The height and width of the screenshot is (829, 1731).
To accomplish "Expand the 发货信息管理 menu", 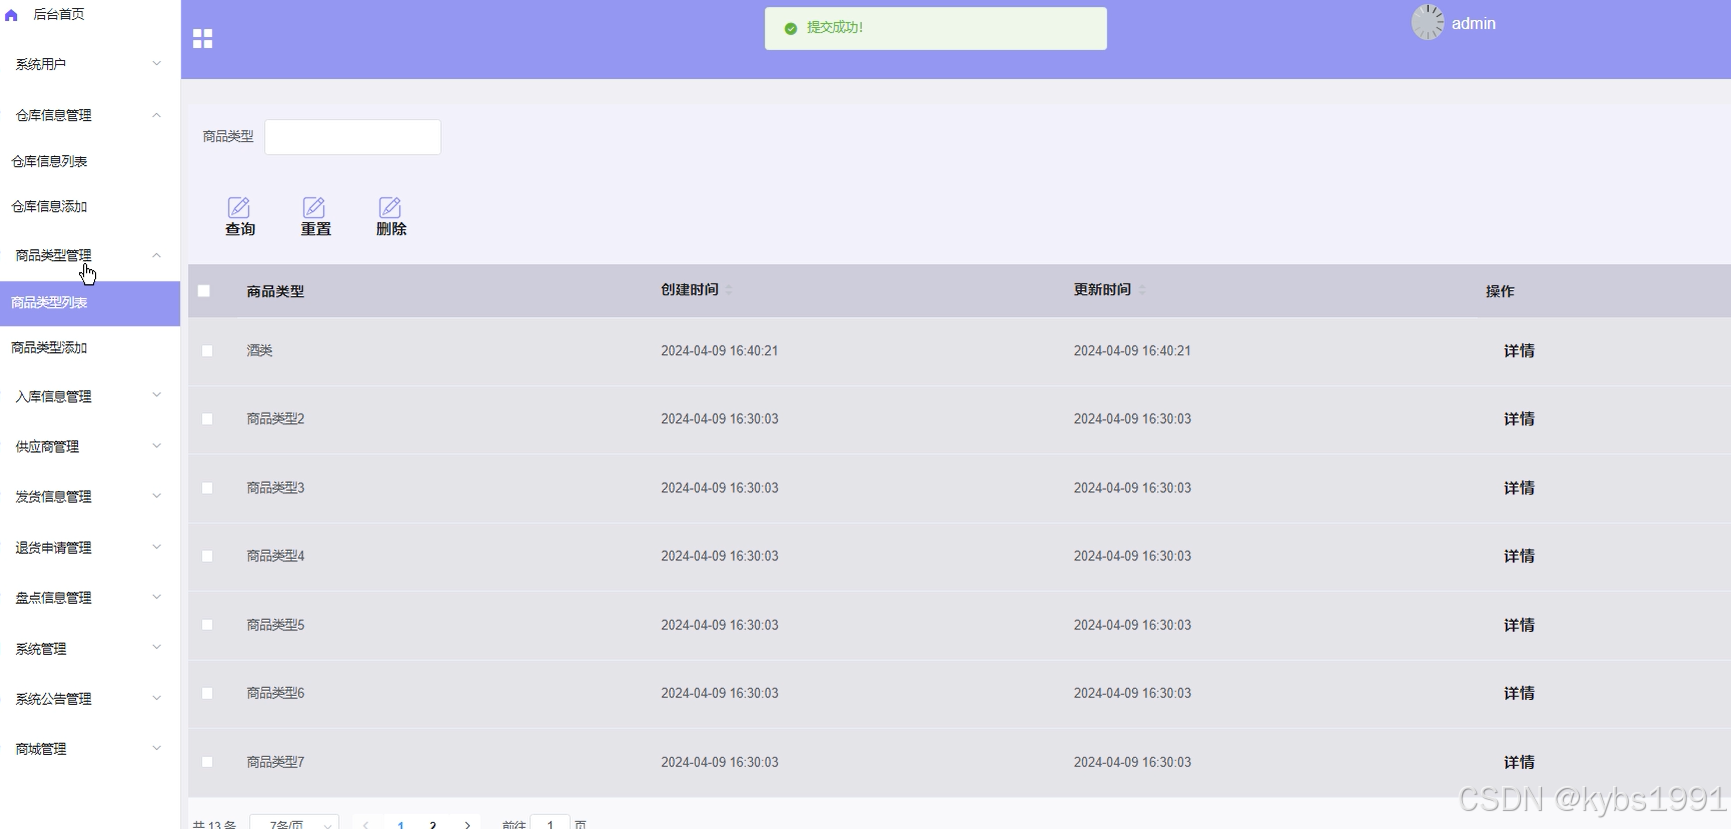I will click(x=90, y=496).
